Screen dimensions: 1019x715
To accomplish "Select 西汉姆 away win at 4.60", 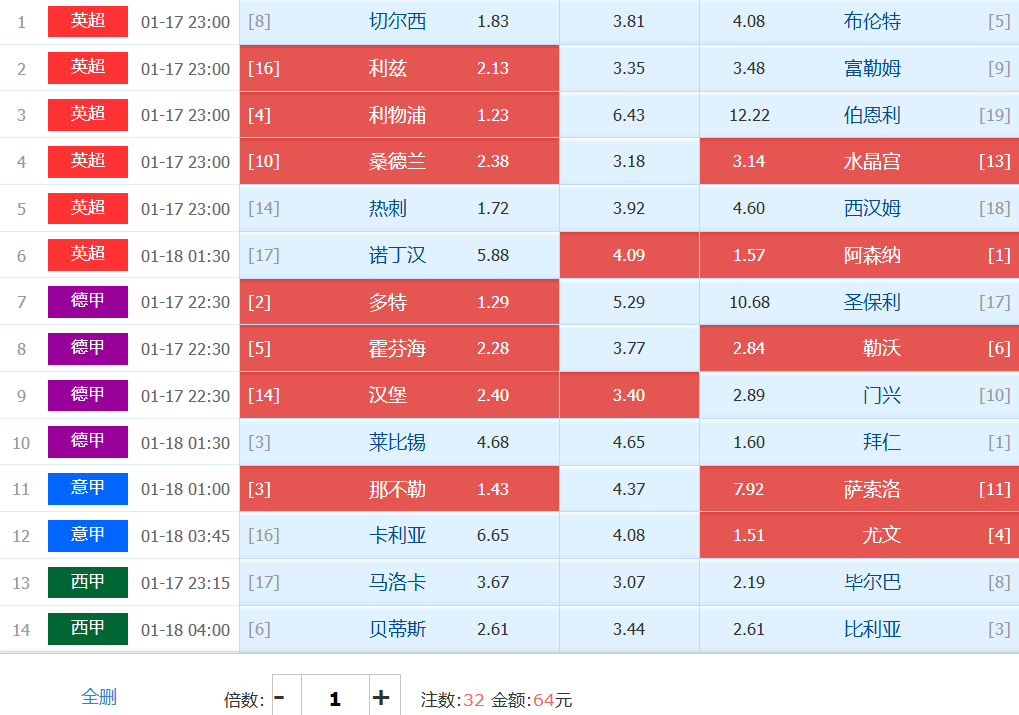I will [858, 209].
